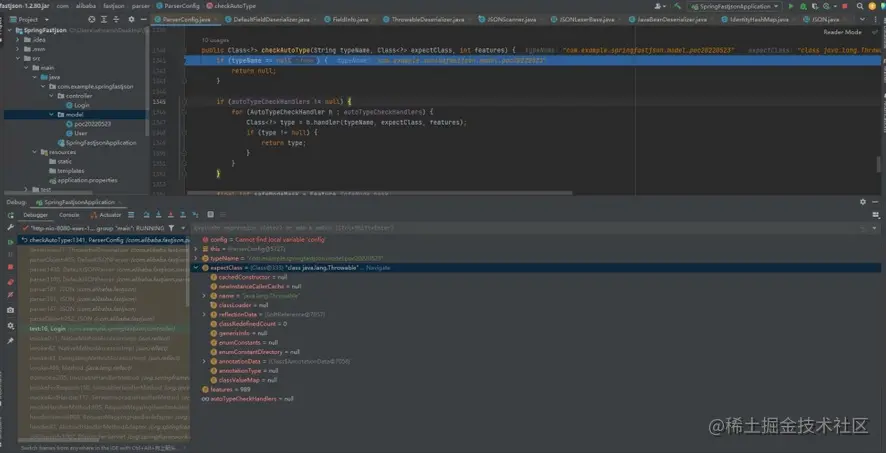Click Run with Coverage icon in top toolbar
This screenshot has width=886, height=453.
pyautogui.click(x=813, y=6)
